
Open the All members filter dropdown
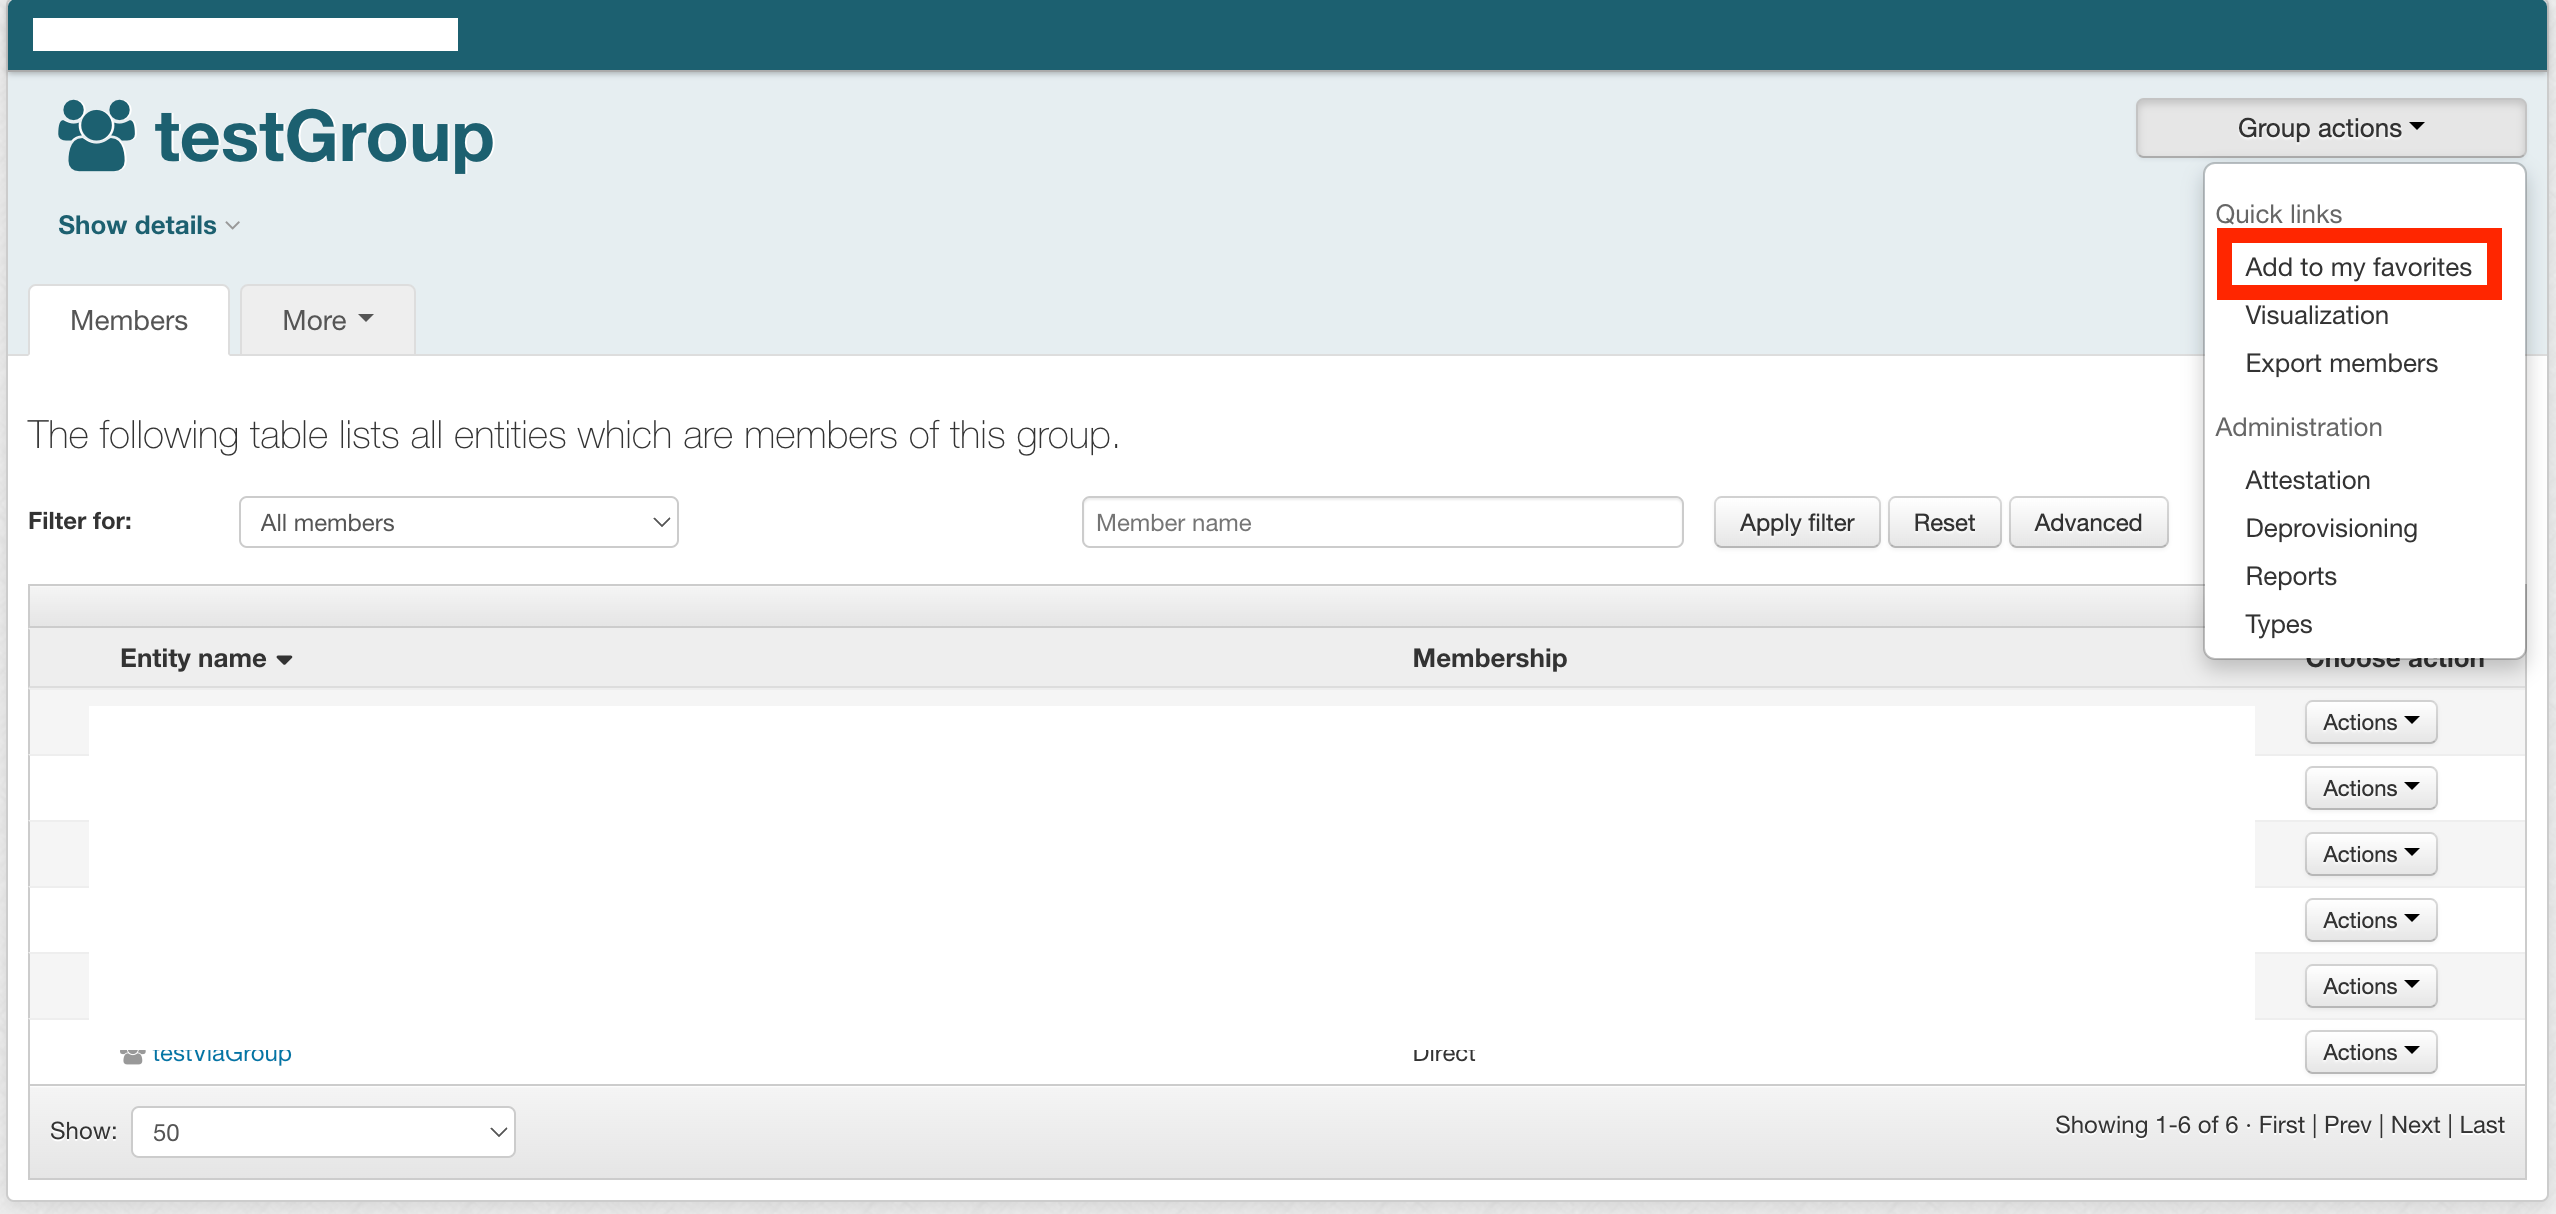tap(459, 523)
